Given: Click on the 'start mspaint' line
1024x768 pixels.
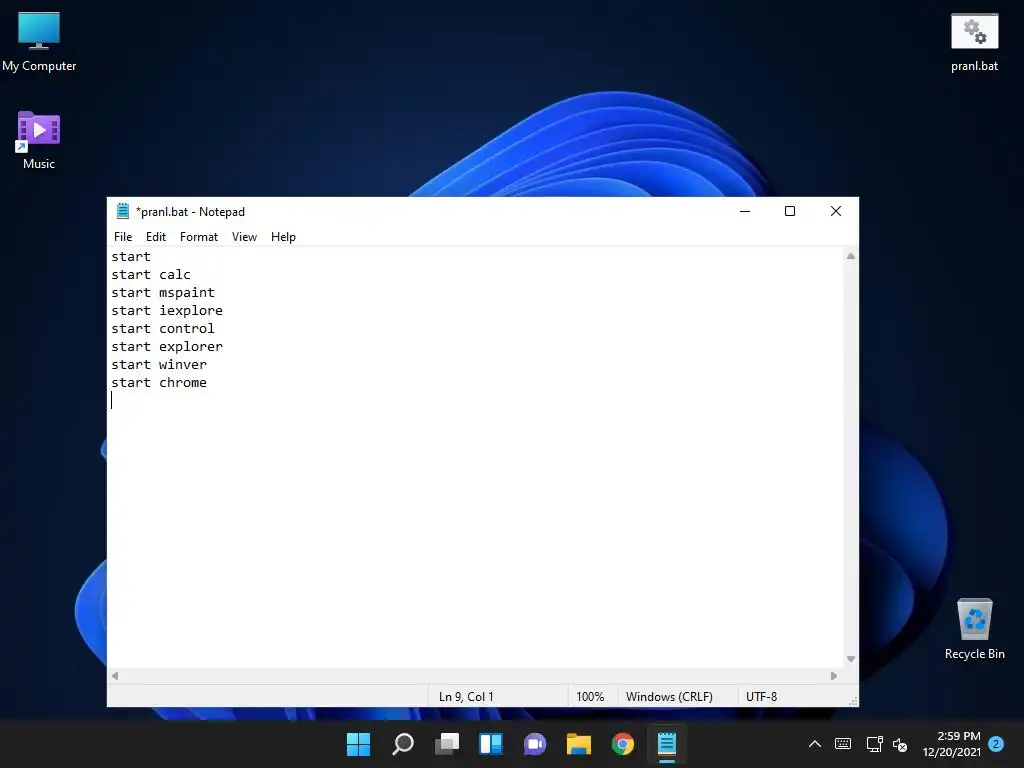Looking at the screenshot, I should [163, 293].
